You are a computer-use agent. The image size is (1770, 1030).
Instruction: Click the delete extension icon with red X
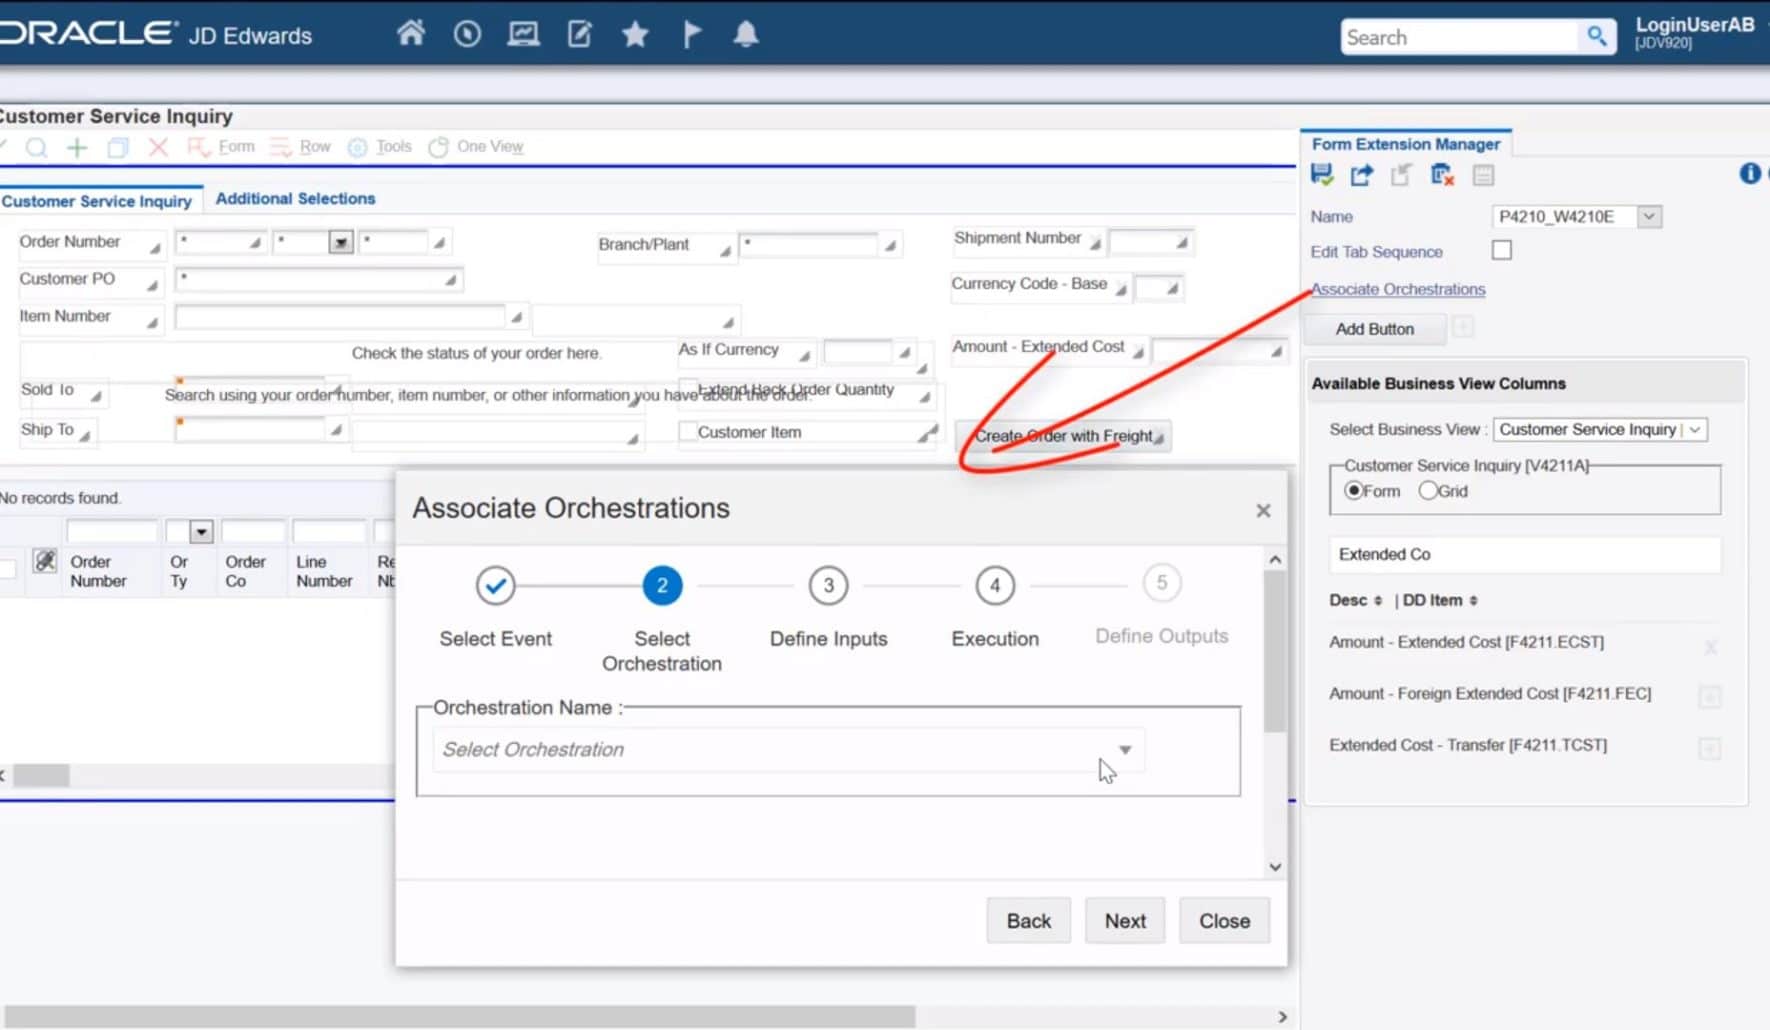pos(1442,175)
